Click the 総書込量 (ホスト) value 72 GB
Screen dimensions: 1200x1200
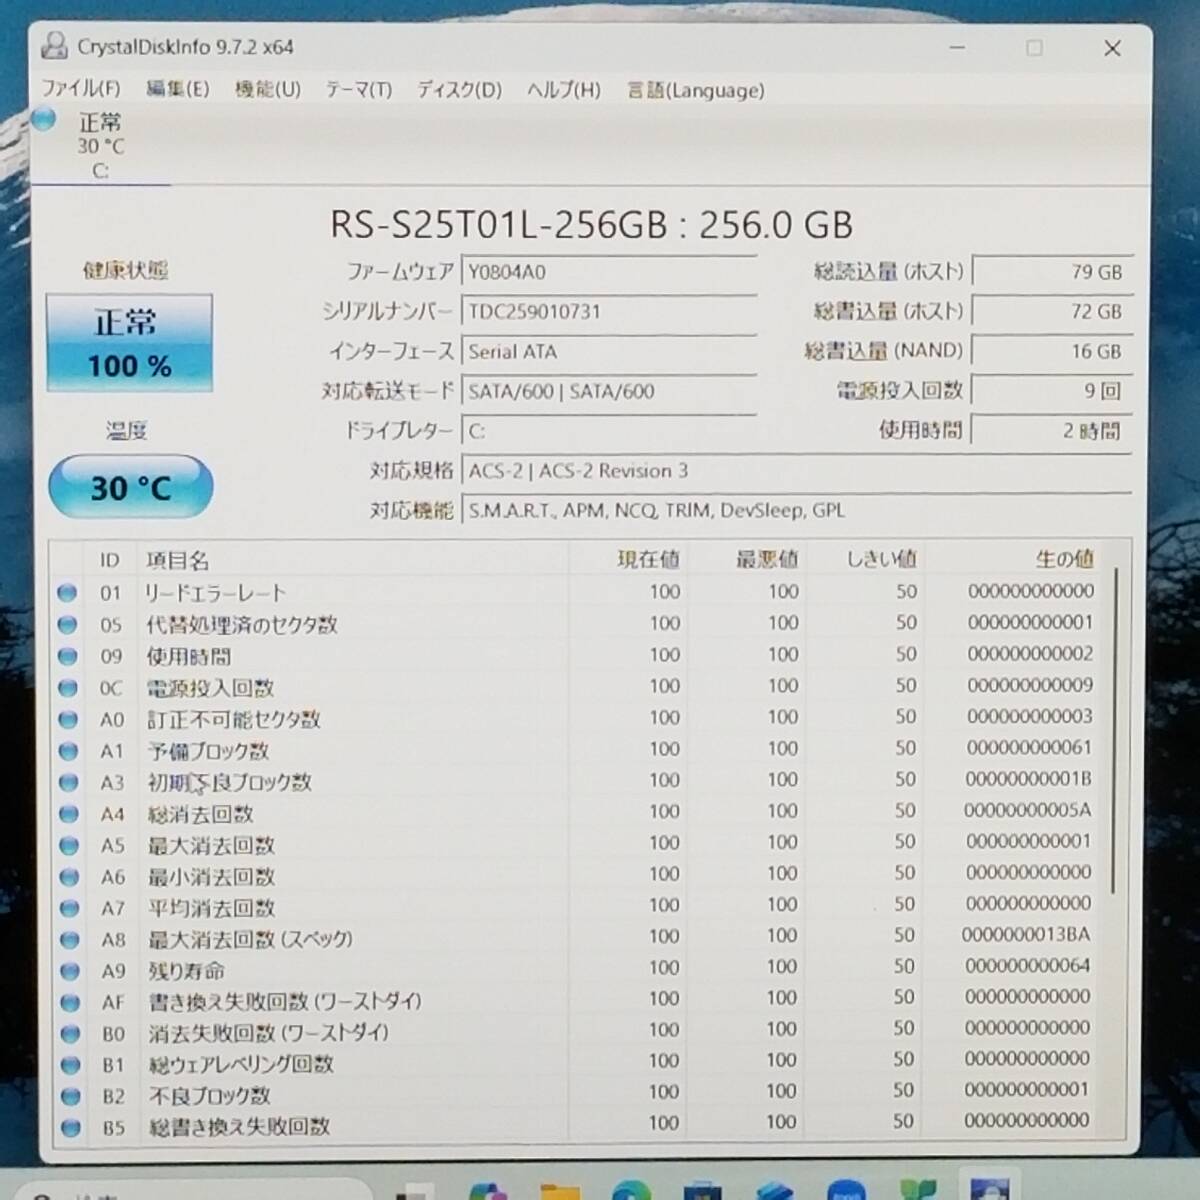[x=1052, y=311]
